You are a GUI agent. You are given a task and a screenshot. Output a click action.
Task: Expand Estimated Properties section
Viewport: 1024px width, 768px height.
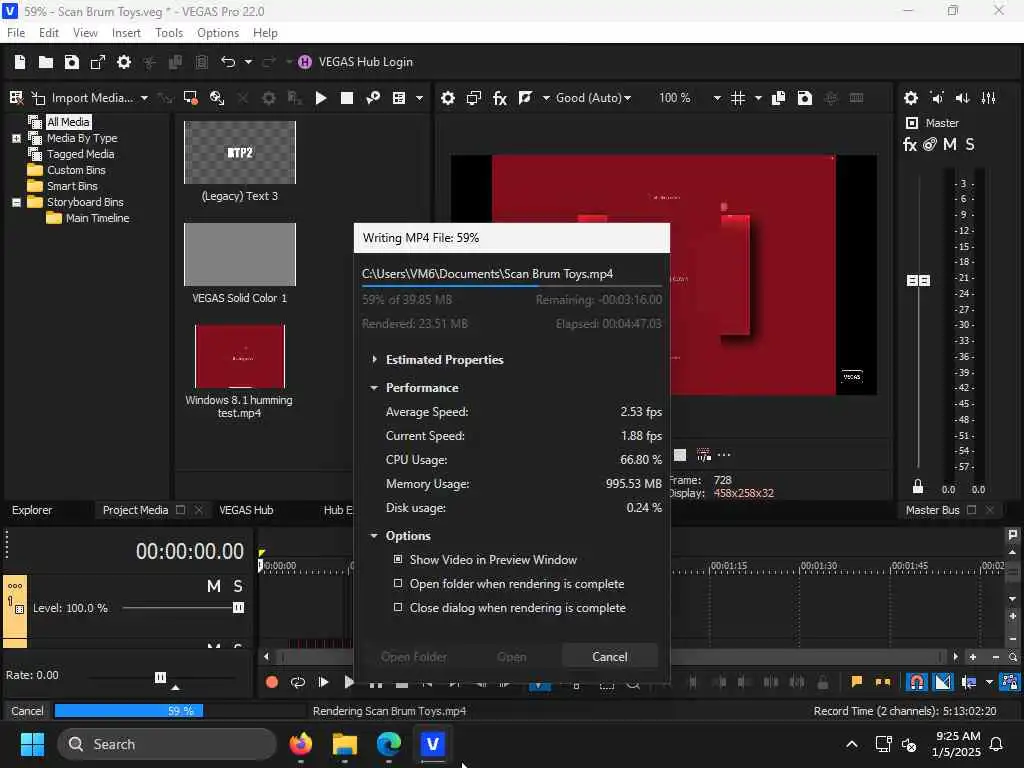pos(374,360)
